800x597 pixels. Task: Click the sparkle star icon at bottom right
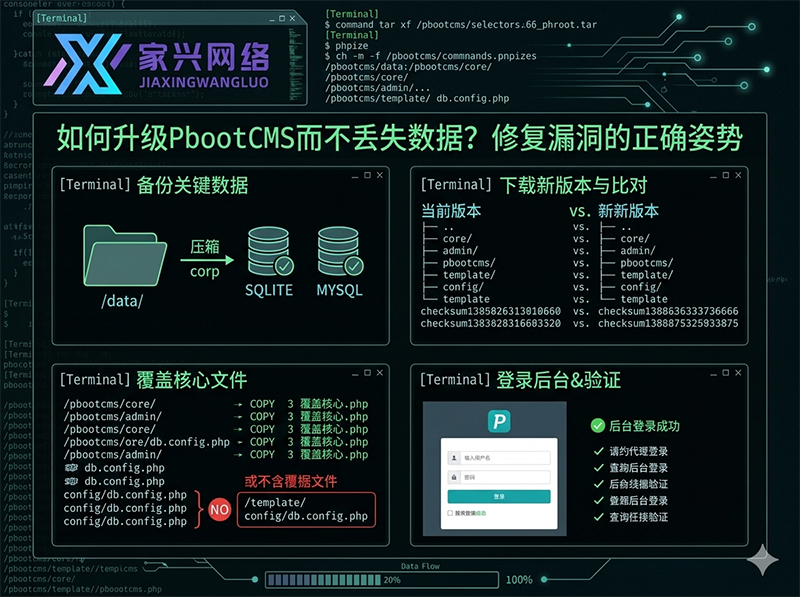(762, 559)
